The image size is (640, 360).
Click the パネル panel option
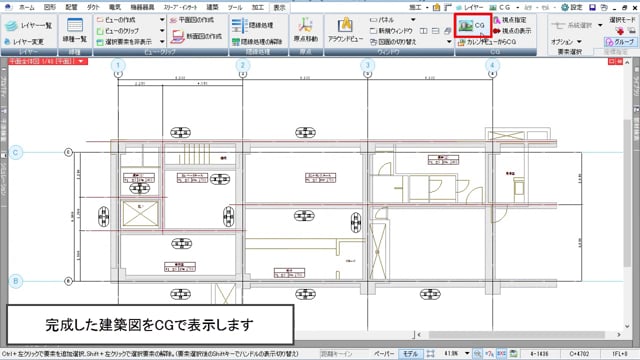tap(382, 20)
